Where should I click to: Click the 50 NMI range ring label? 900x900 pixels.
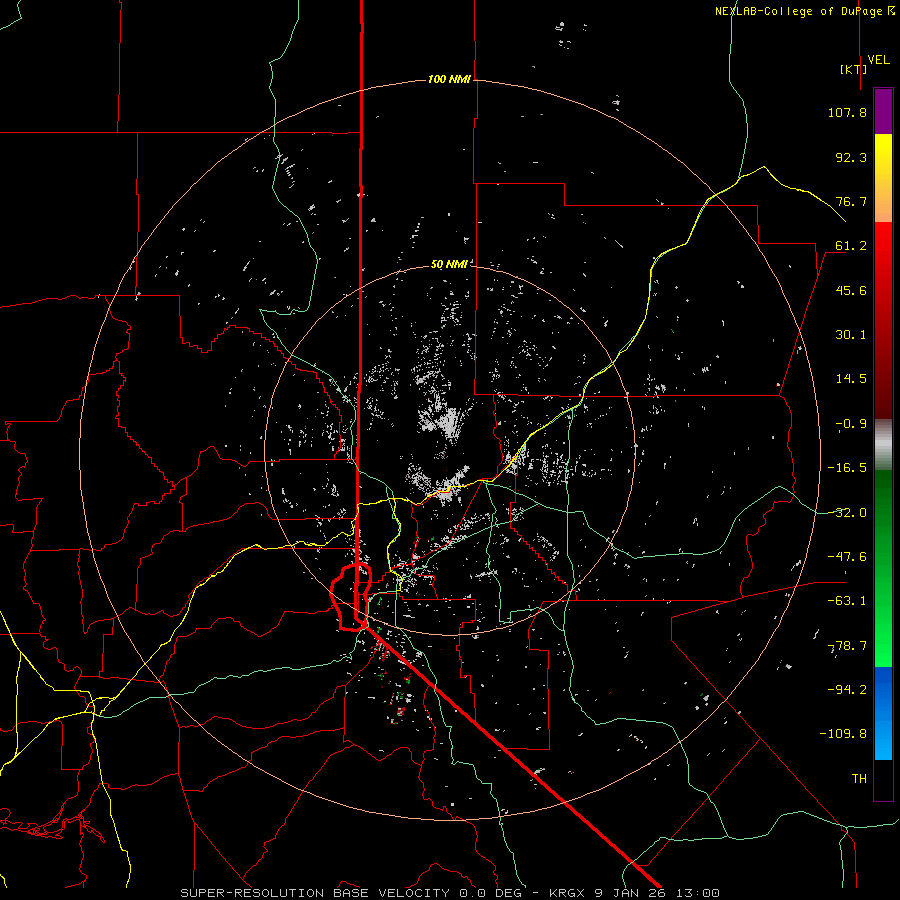tap(449, 264)
